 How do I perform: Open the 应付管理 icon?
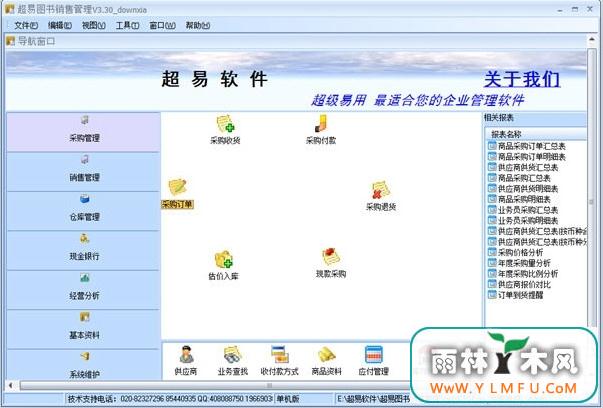click(373, 360)
